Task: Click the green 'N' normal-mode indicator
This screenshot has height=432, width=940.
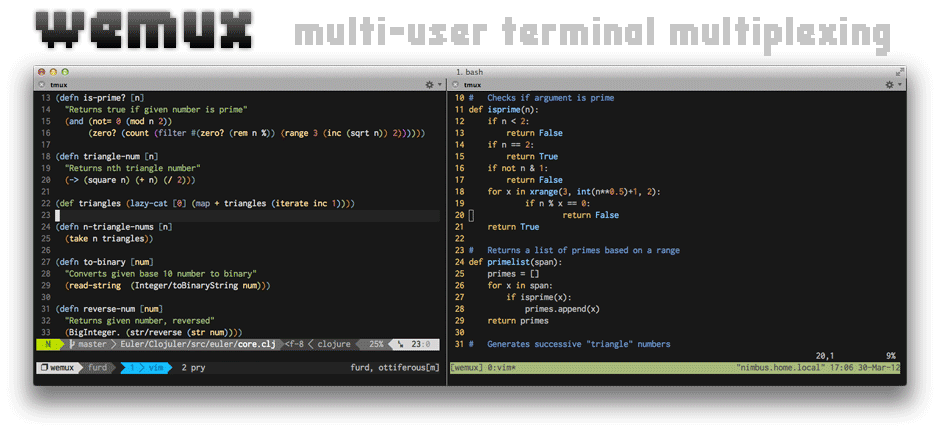Action: click(49, 345)
